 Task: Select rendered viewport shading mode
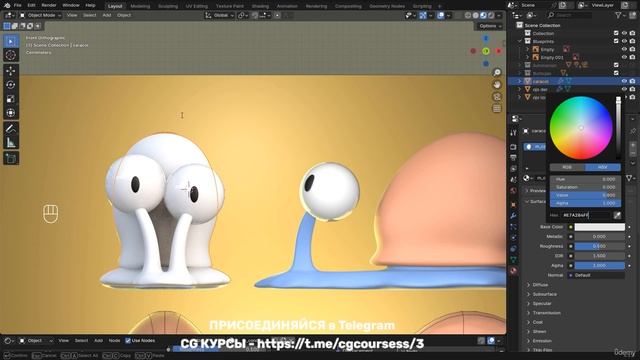(x=491, y=16)
